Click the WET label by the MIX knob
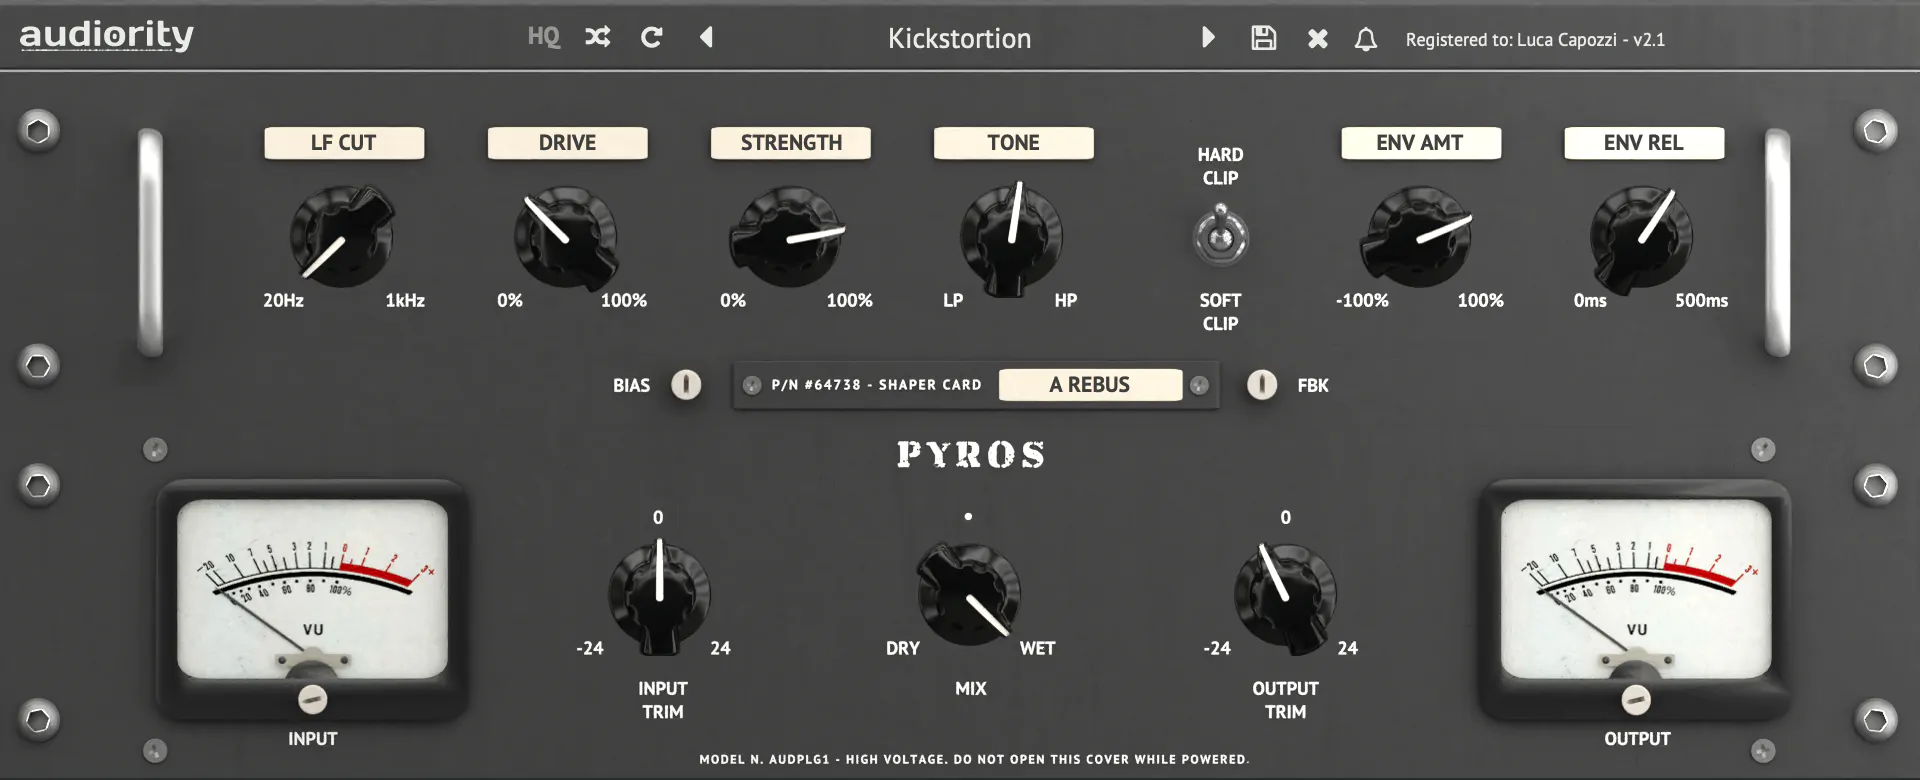Screen dimensions: 1920x780 pos(1037,649)
